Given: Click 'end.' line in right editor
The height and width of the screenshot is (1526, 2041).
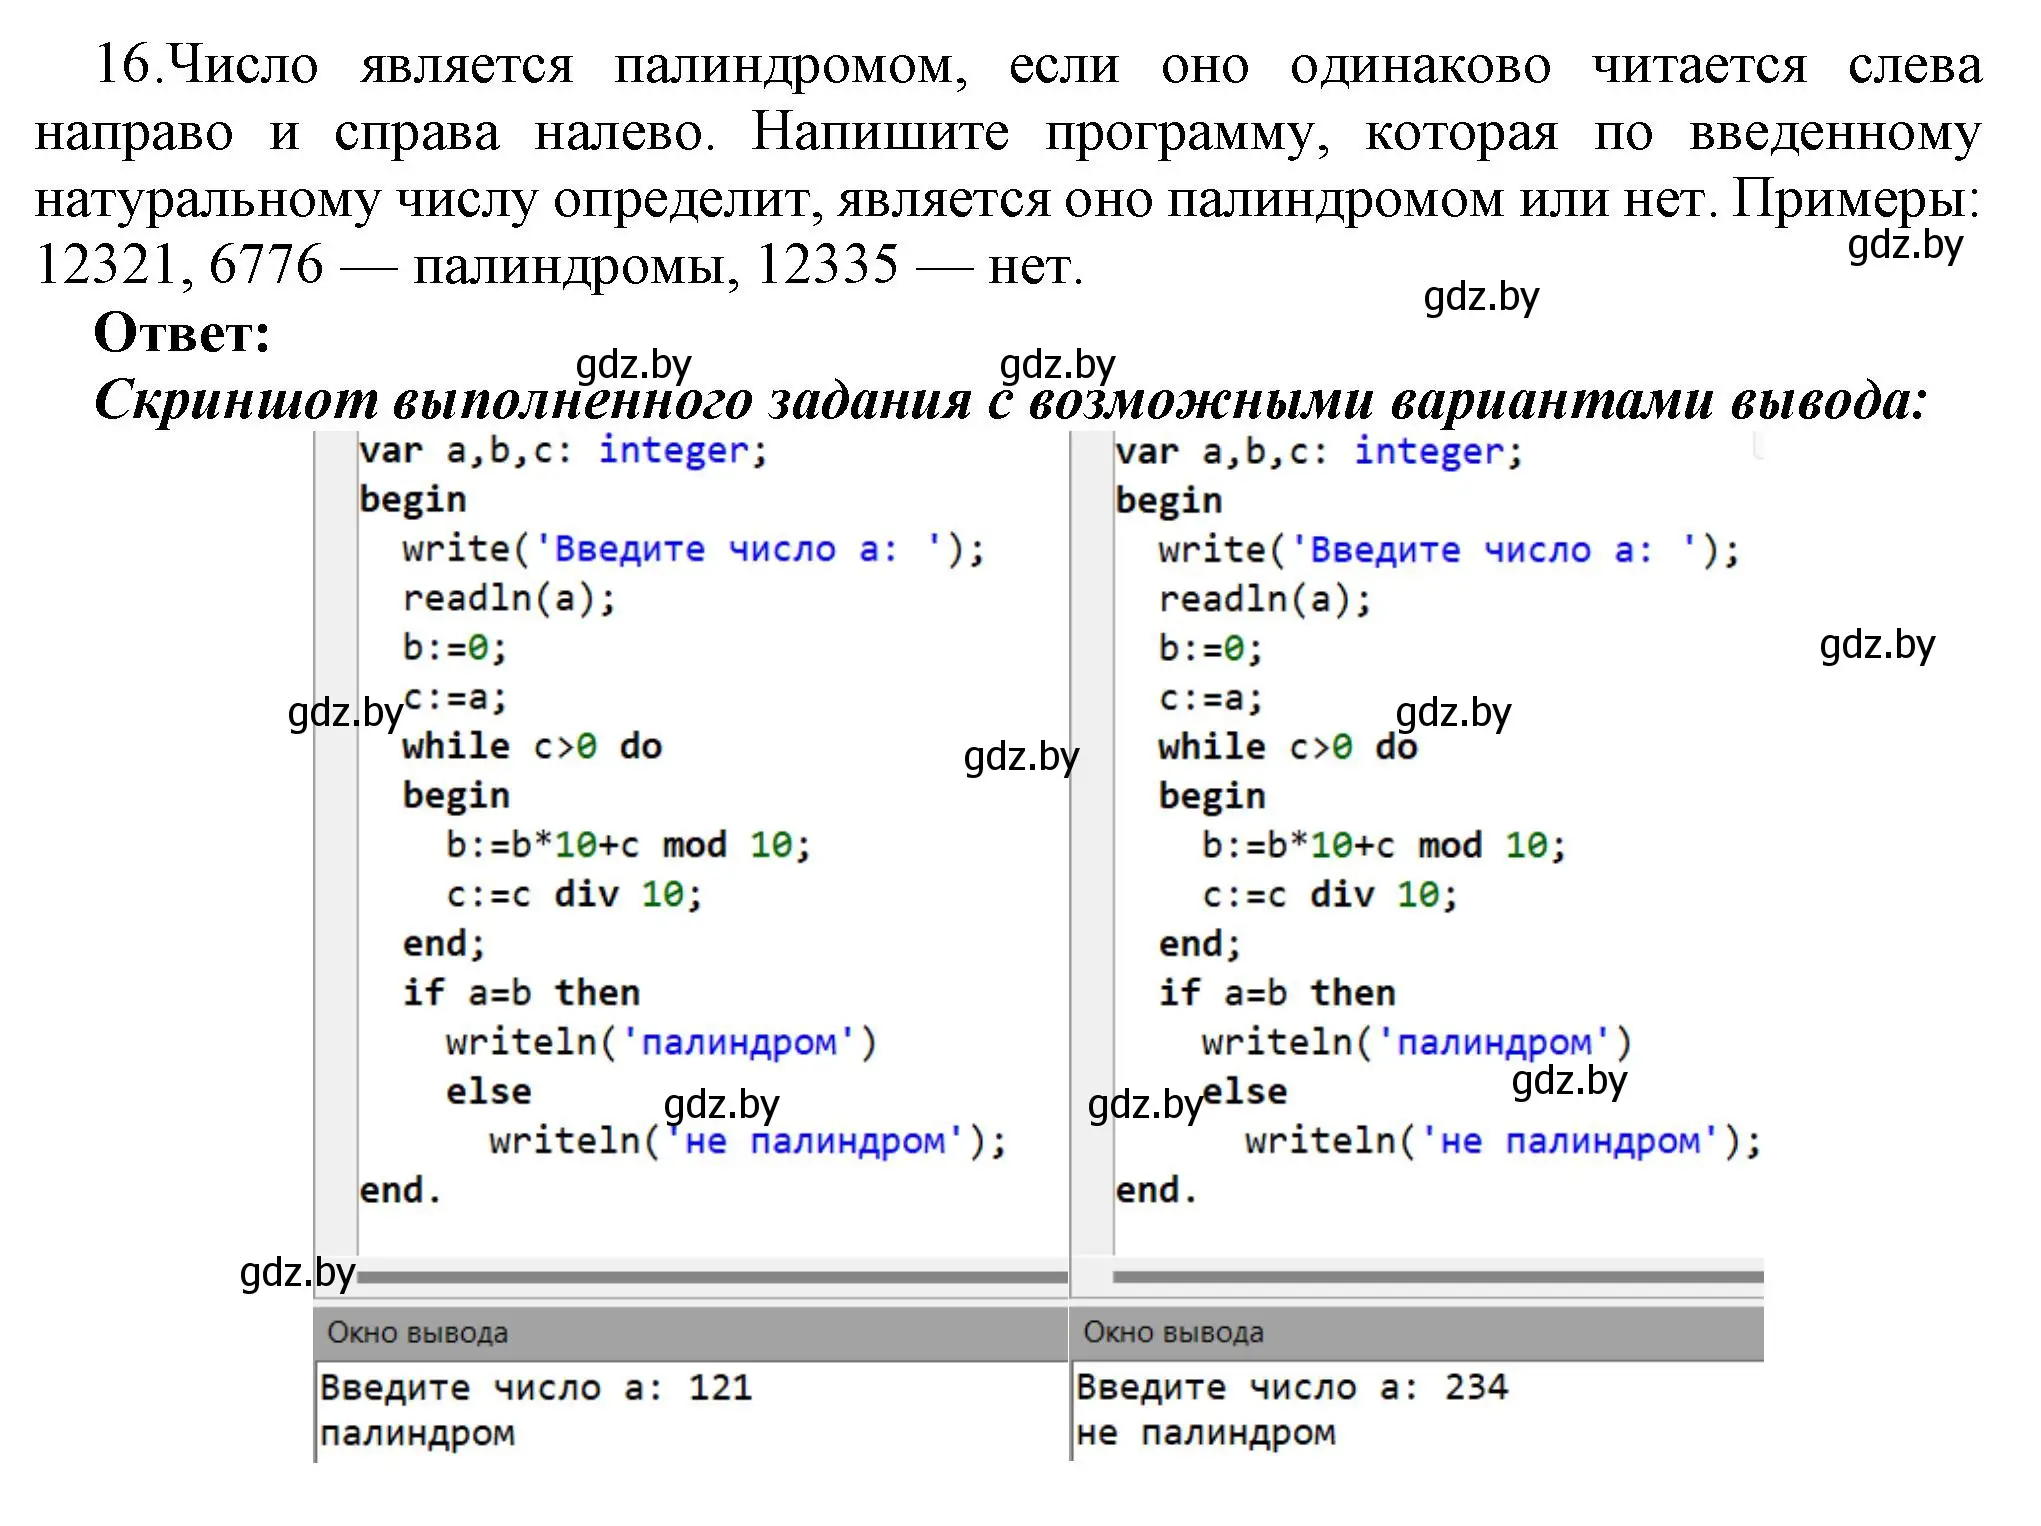Looking at the screenshot, I should [x=1156, y=1190].
